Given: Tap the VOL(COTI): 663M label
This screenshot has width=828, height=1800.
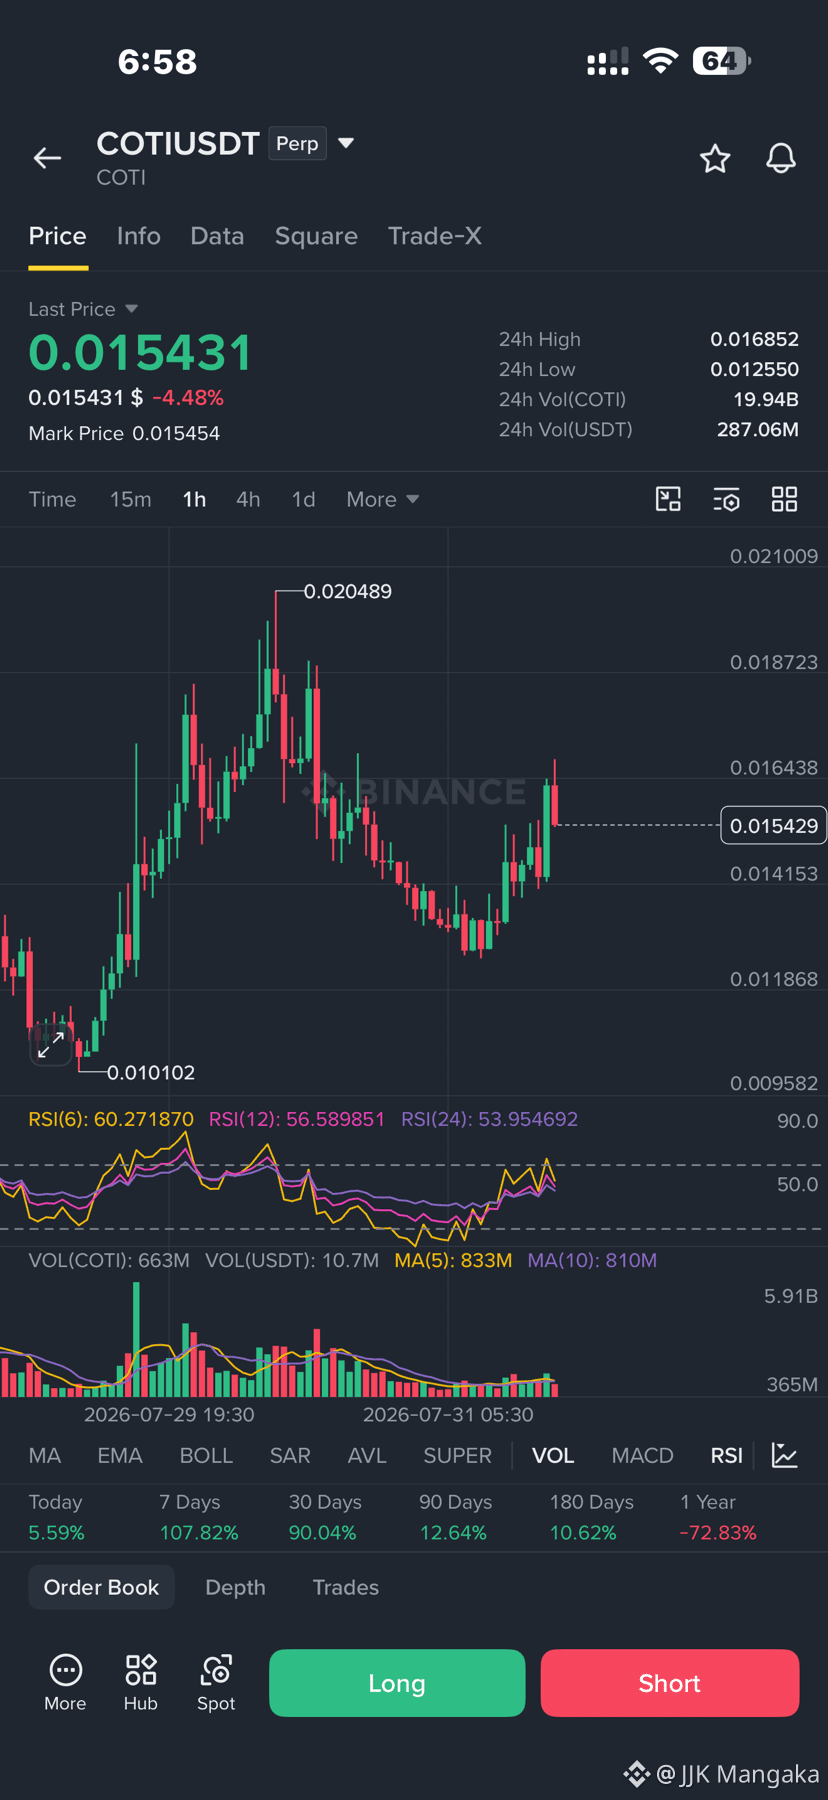Looking at the screenshot, I should (x=109, y=1260).
